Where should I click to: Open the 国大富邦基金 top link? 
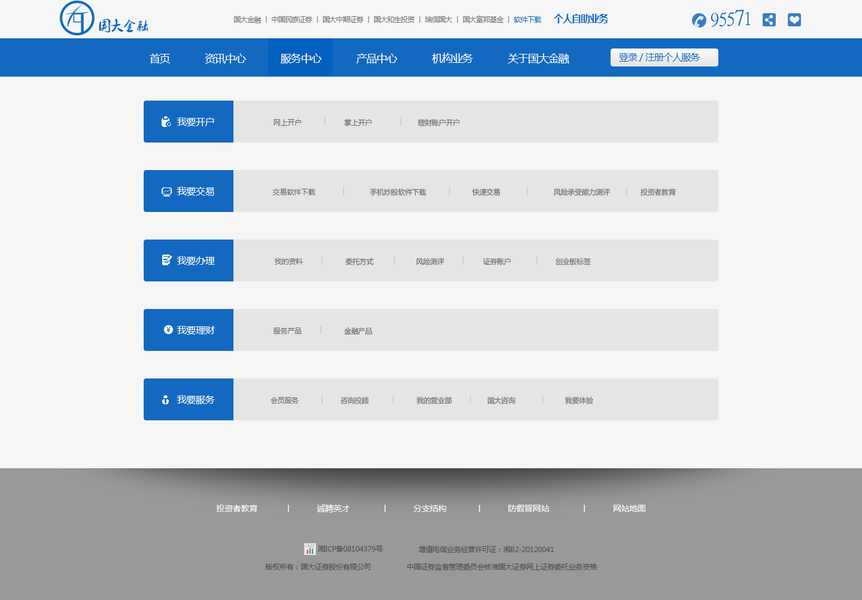click(x=483, y=19)
